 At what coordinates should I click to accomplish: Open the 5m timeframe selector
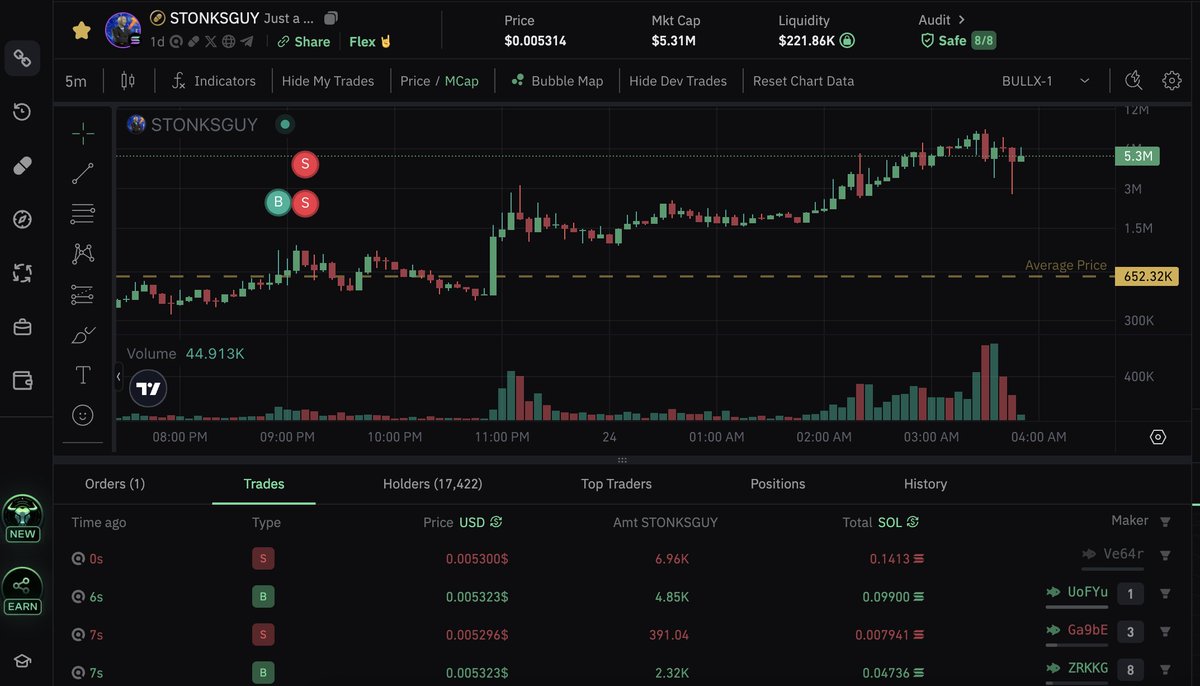point(76,81)
